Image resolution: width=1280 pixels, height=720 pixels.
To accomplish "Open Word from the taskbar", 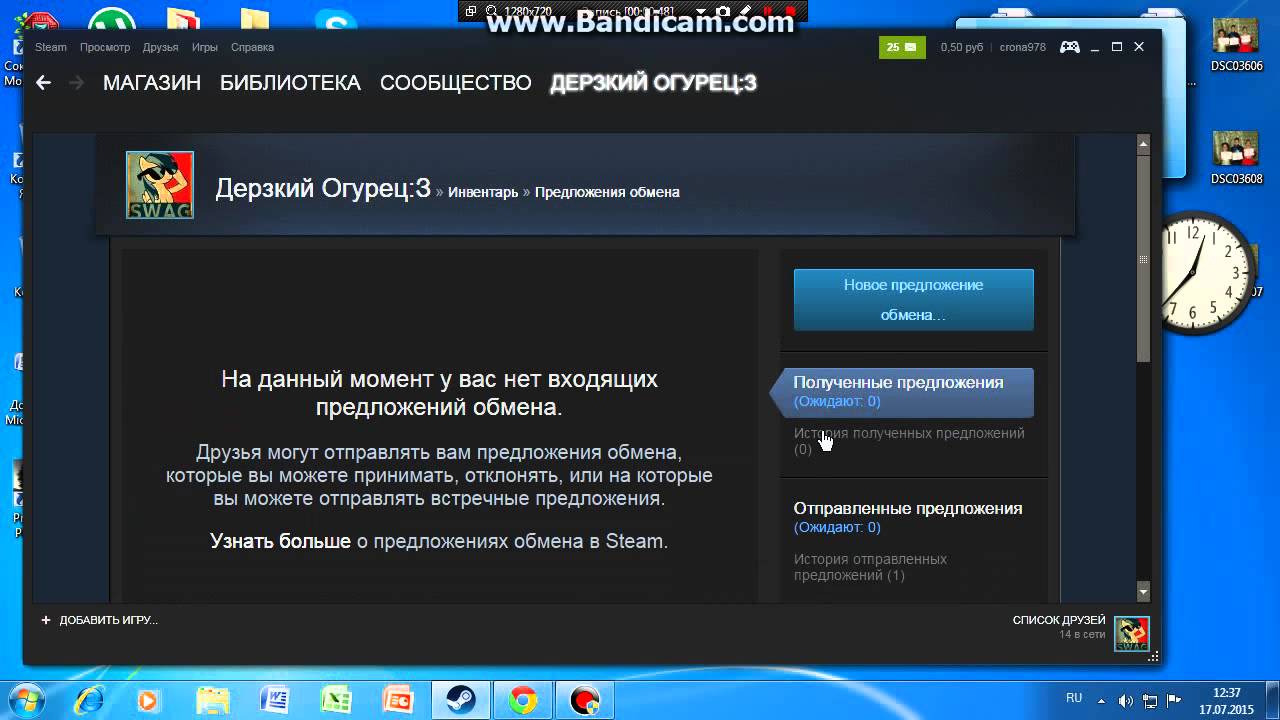I will tap(274, 699).
